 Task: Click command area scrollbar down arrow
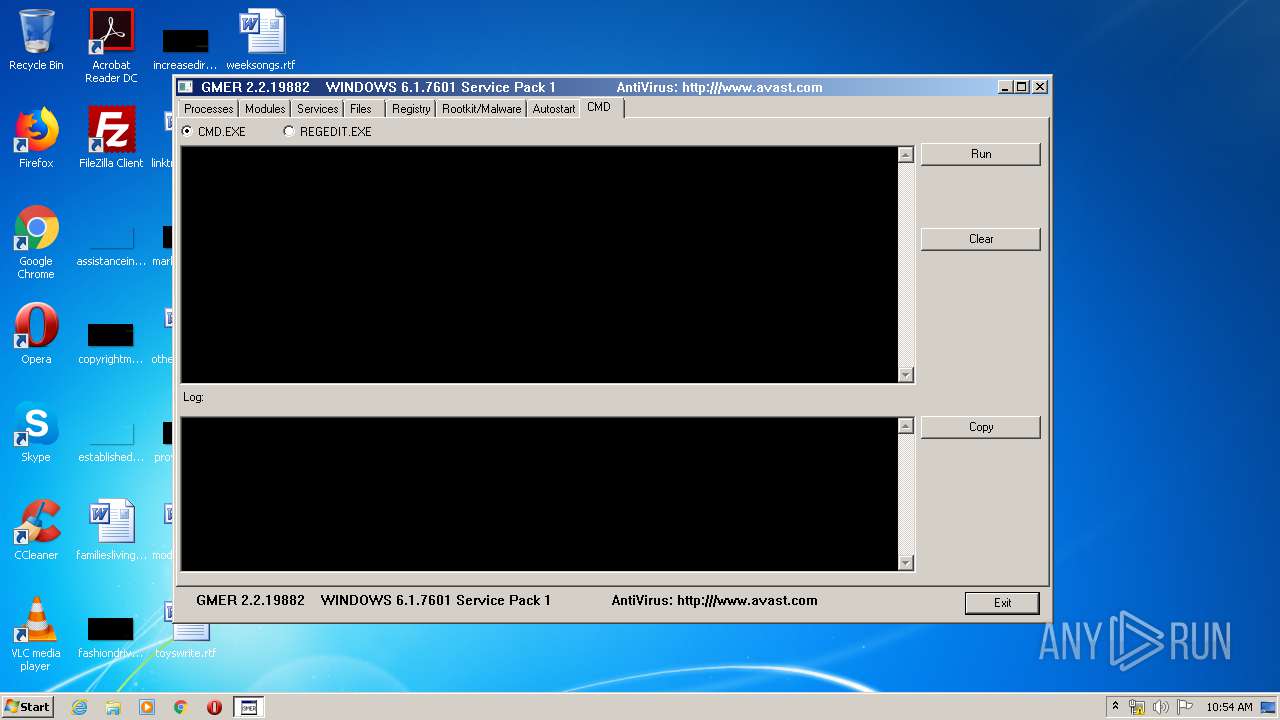pos(906,375)
